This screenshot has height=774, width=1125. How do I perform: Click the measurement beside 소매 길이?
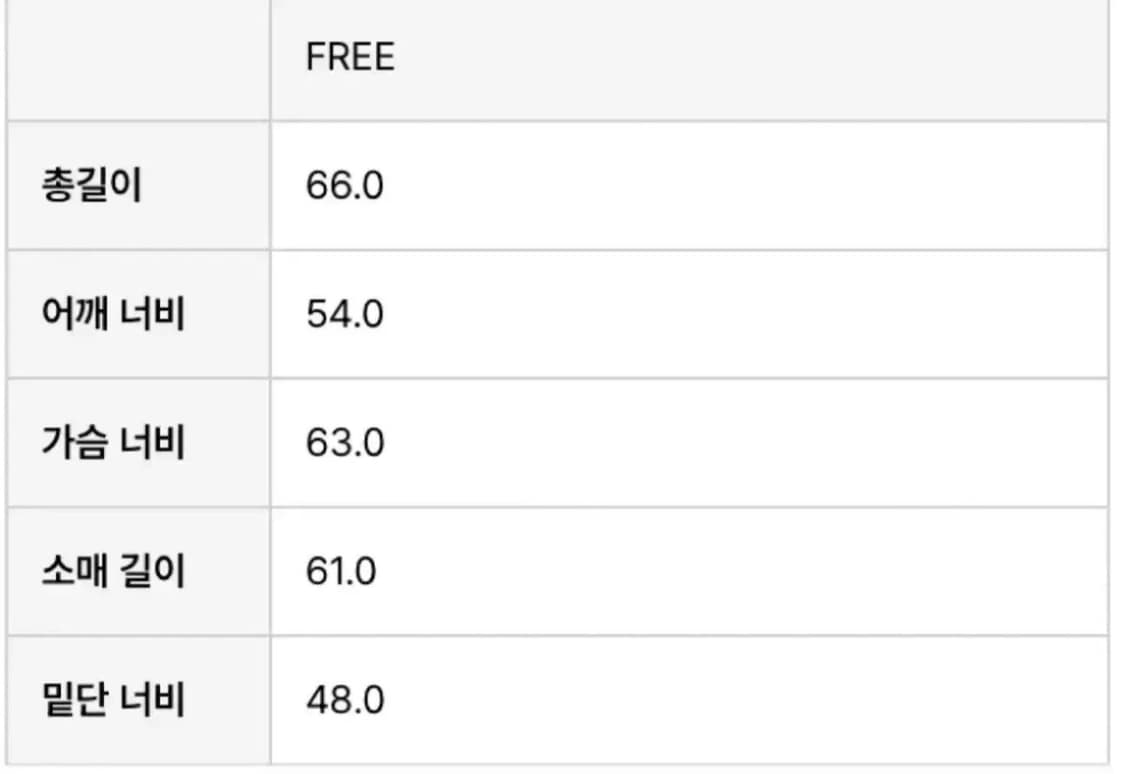(341, 572)
